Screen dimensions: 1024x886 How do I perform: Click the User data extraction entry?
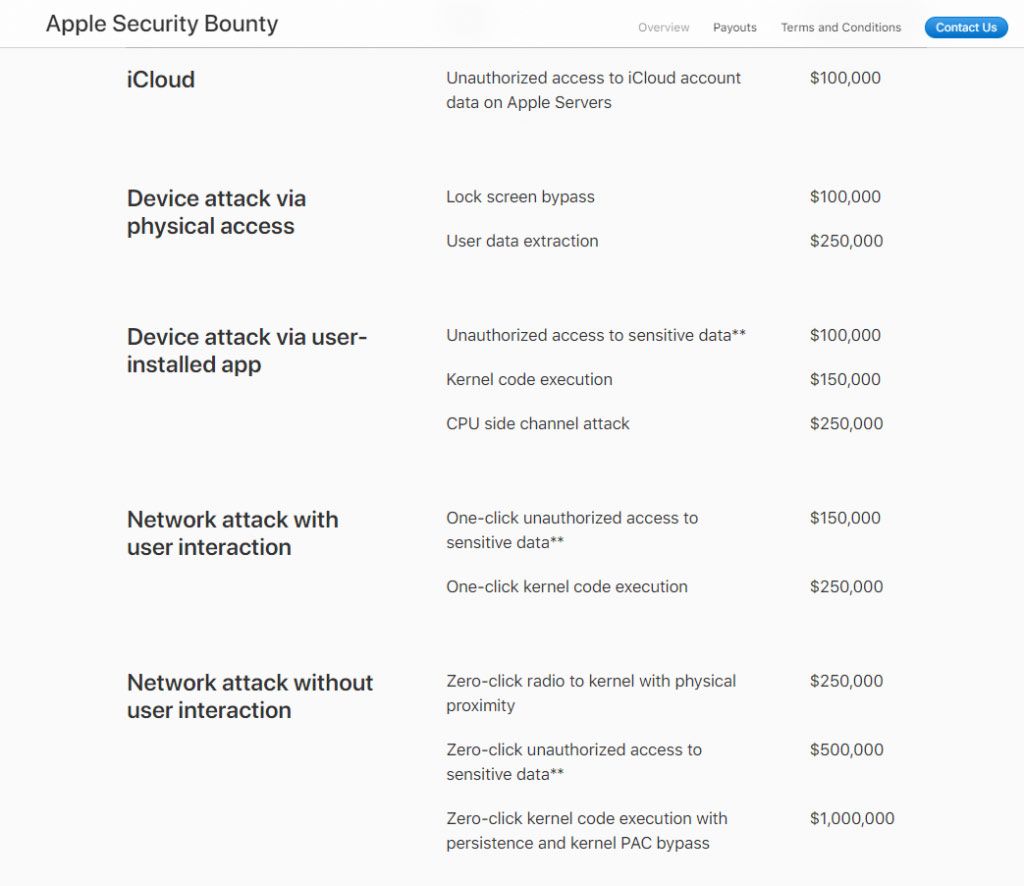[x=522, y=241]
